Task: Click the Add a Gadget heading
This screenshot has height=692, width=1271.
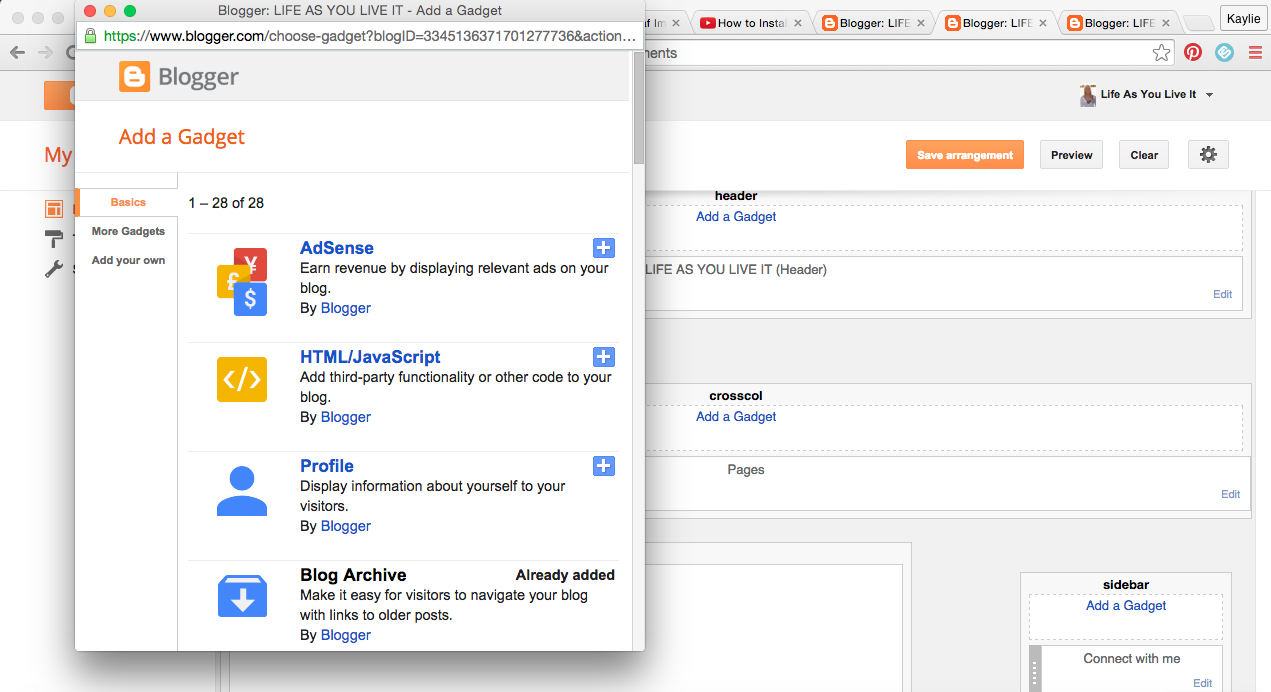Action: (182, 137)
